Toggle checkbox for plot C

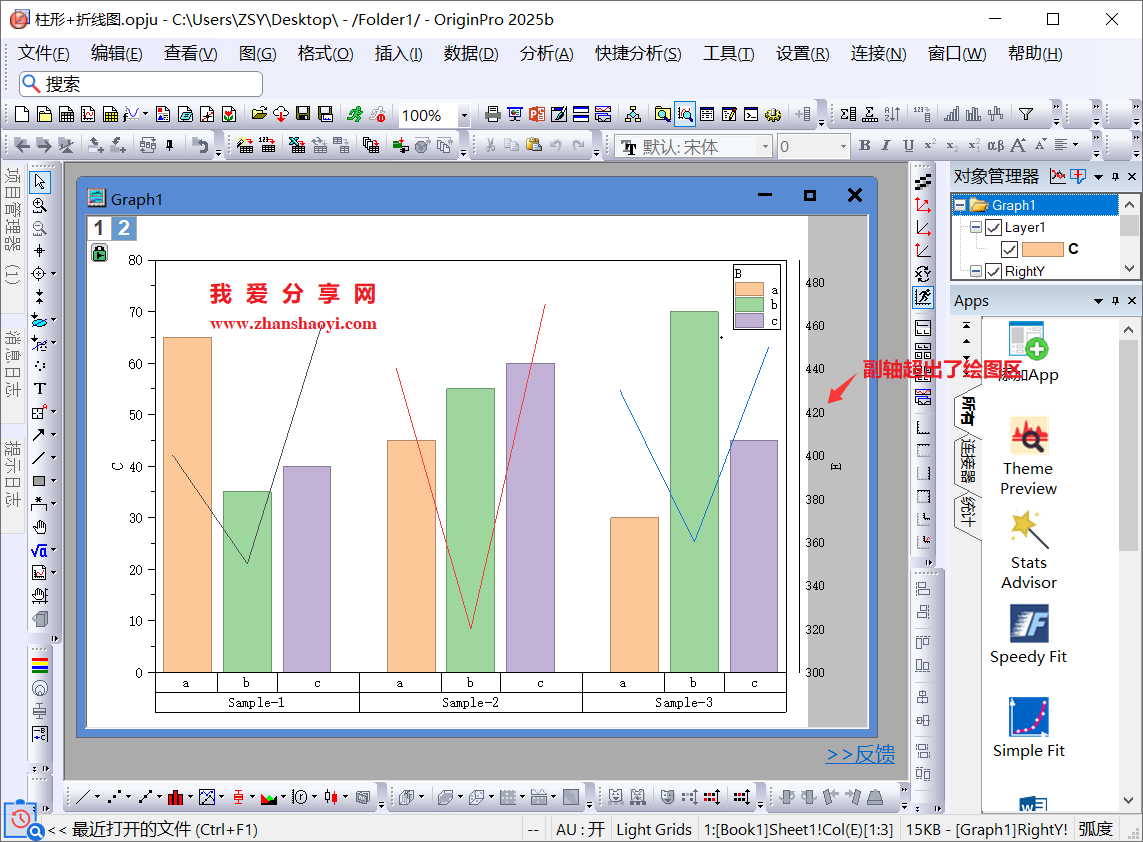tap(1009, 249)
